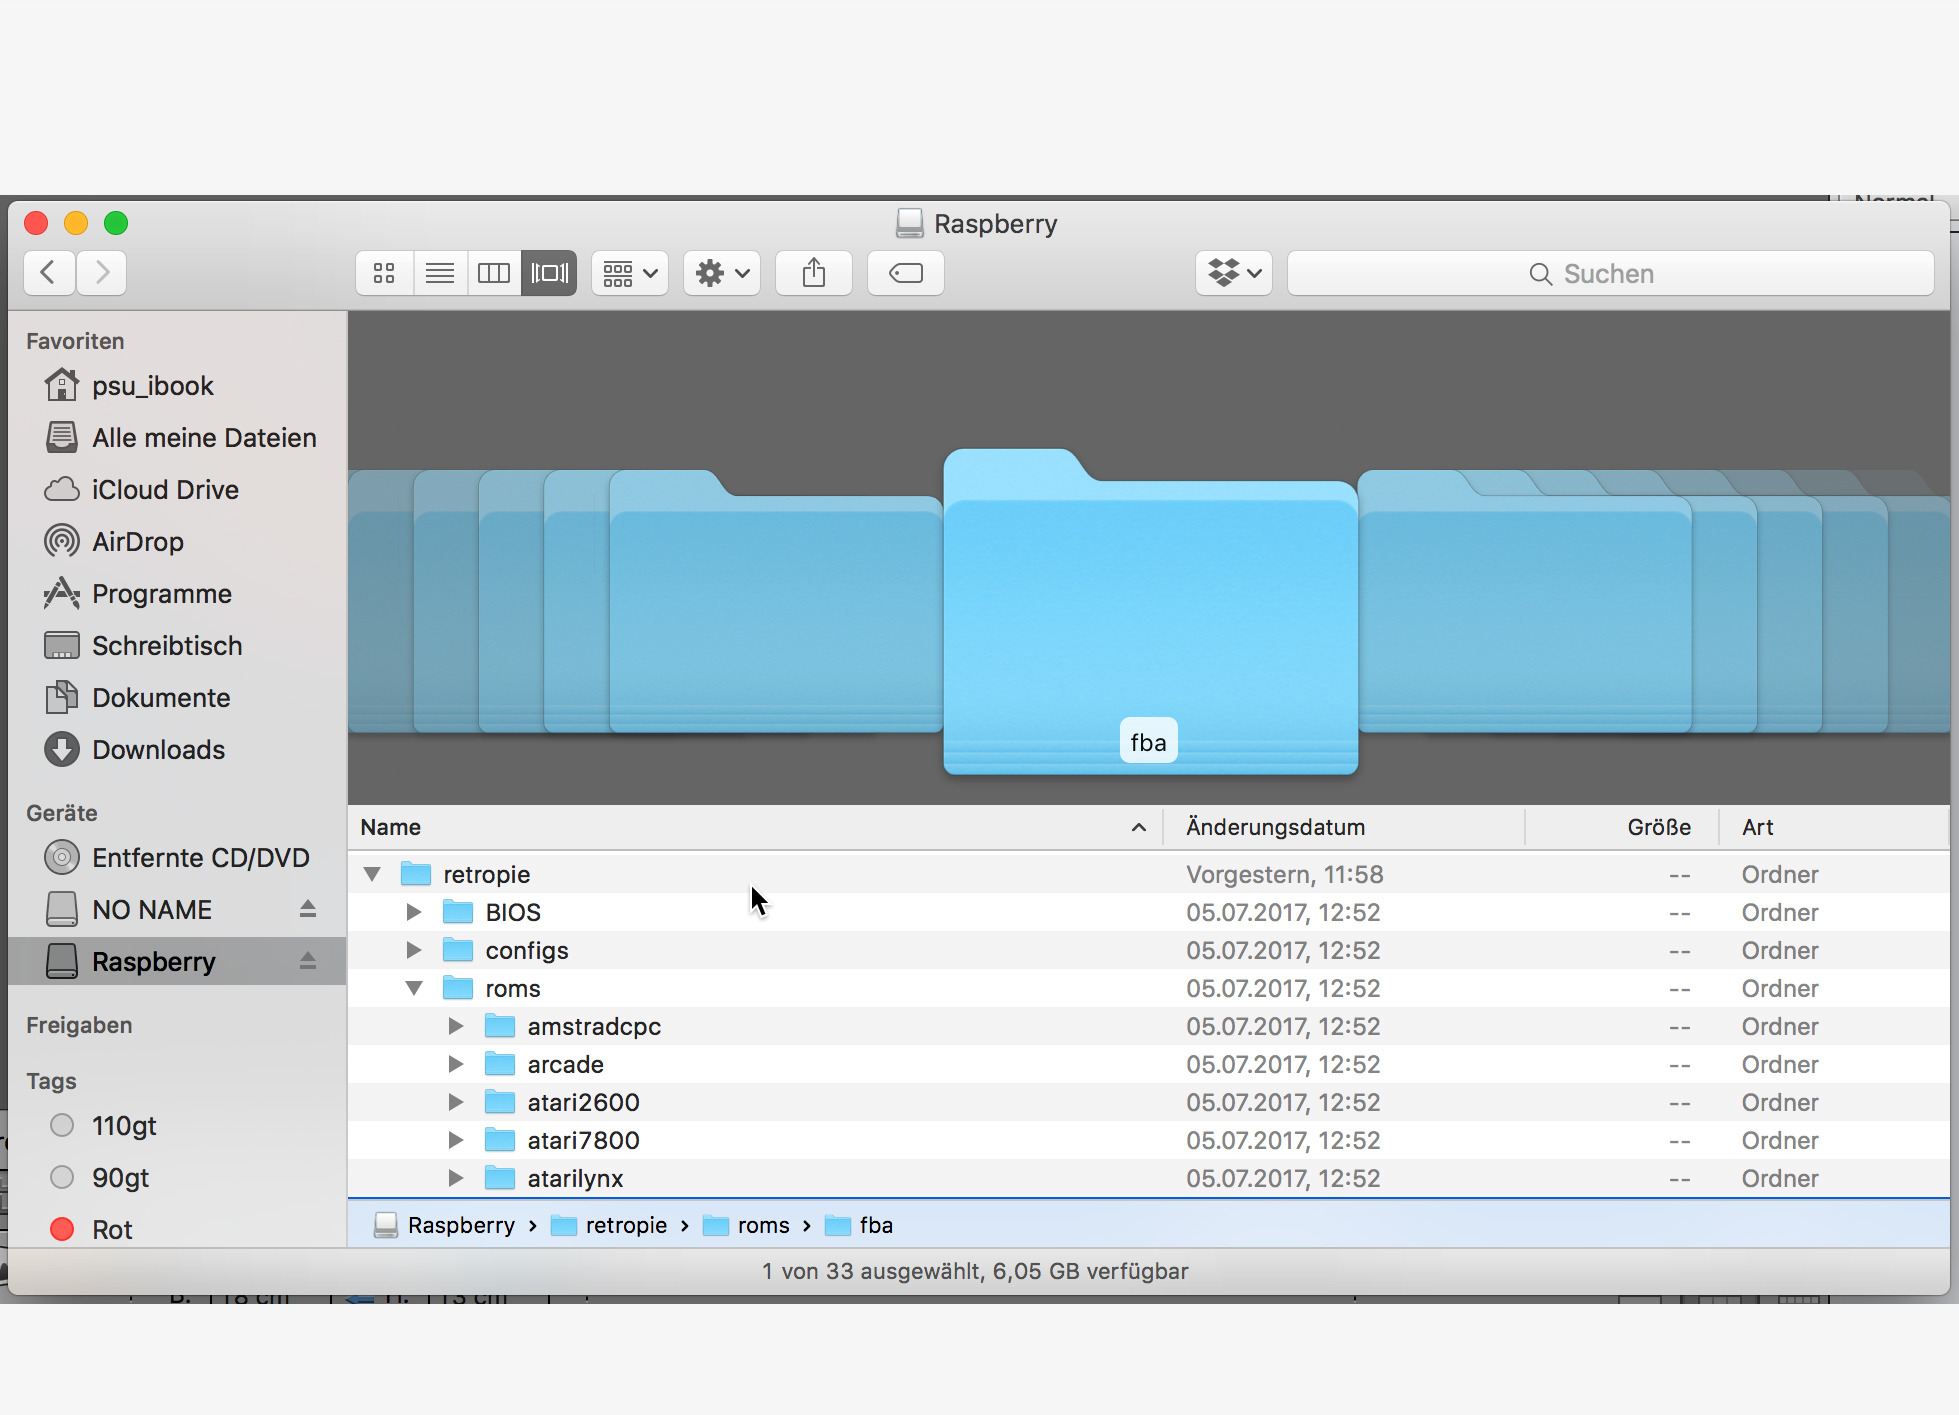
Task: Click into the Suchen search field
Action: 1610,273
